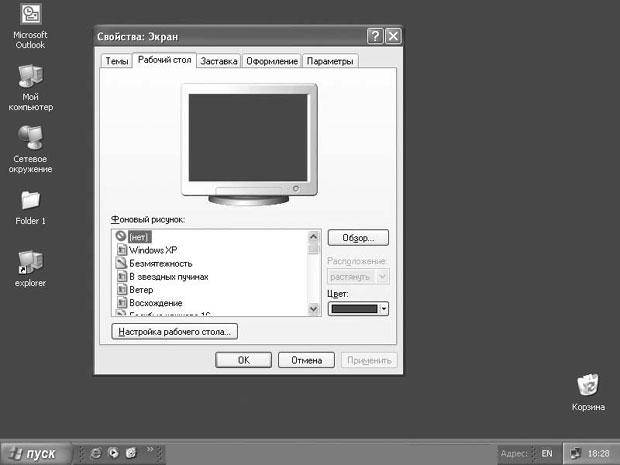
Task: Select the Корзина recycle bin icon
Action: pos(588,385)
